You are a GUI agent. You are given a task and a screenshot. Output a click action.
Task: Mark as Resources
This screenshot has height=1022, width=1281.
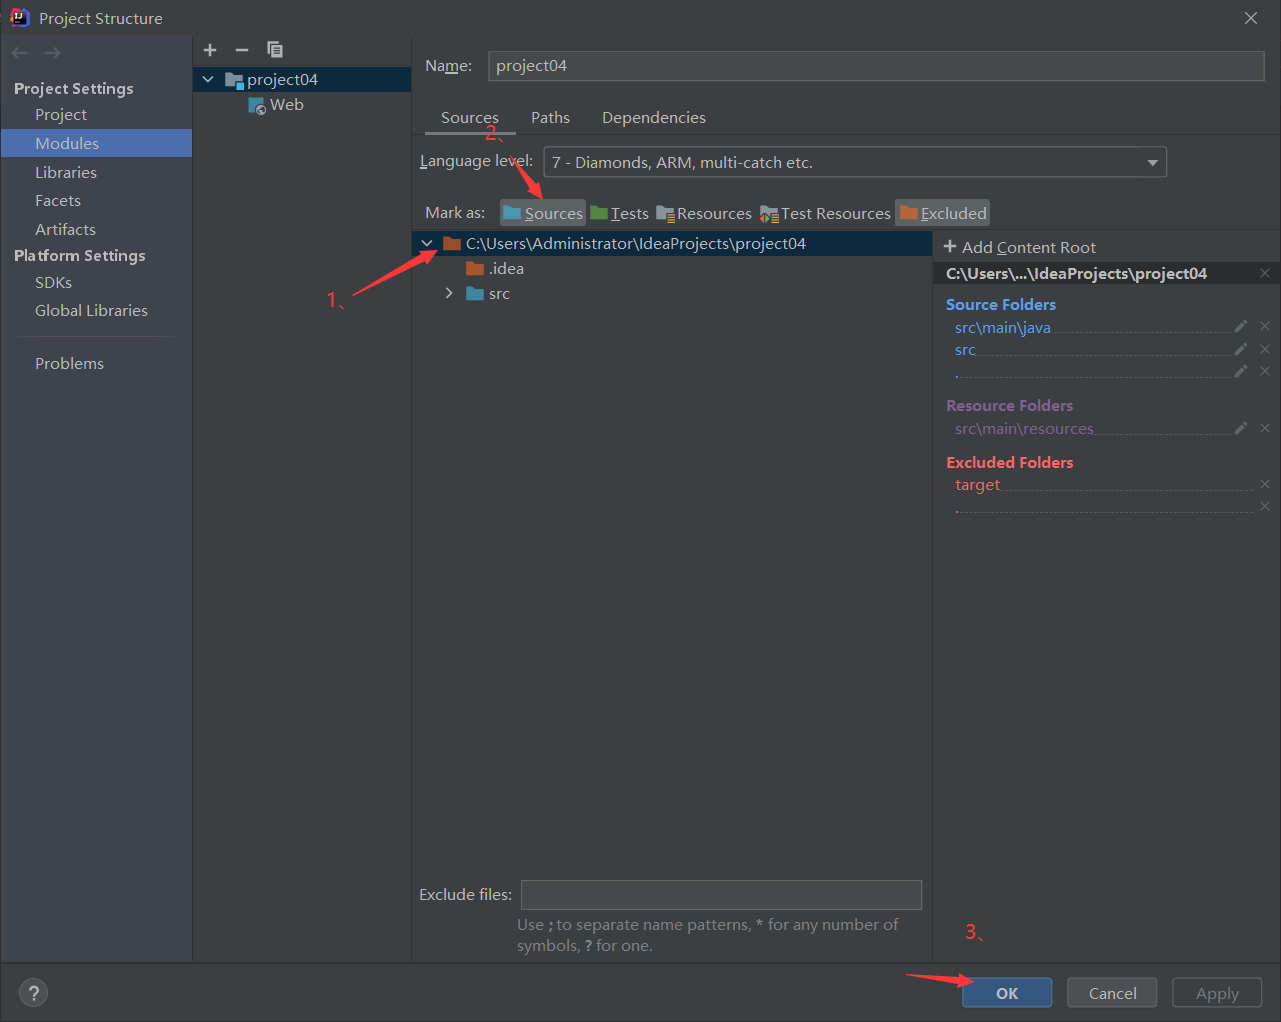point(704,213)
